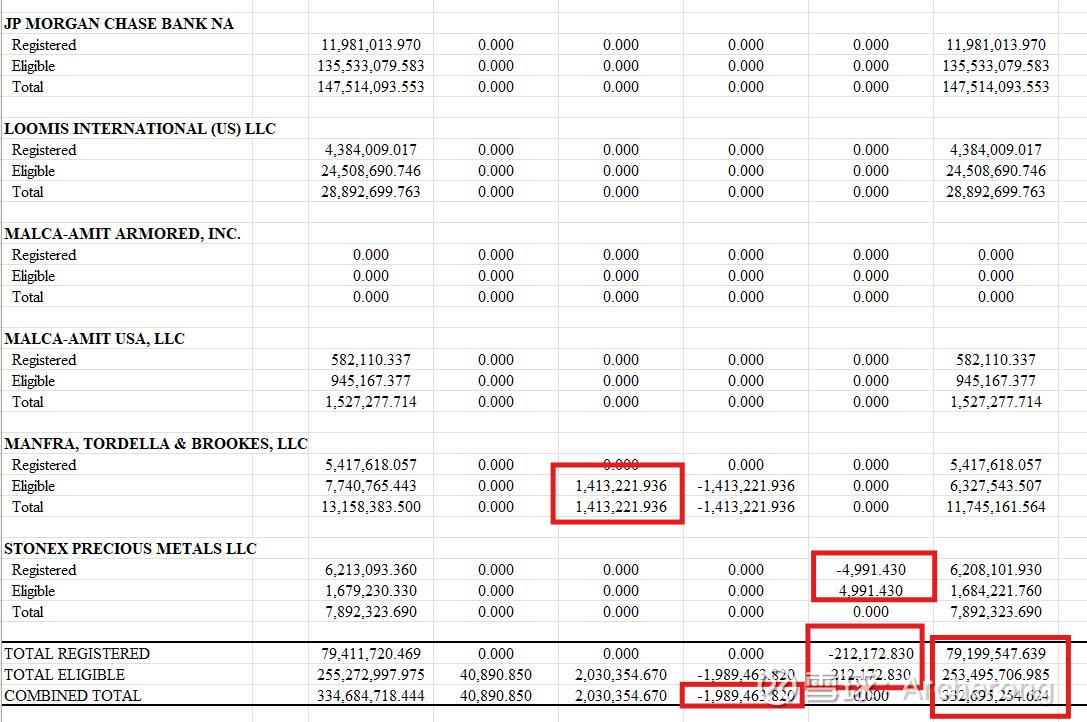Select total registered opening 79,411,720.469

[371, 654]
